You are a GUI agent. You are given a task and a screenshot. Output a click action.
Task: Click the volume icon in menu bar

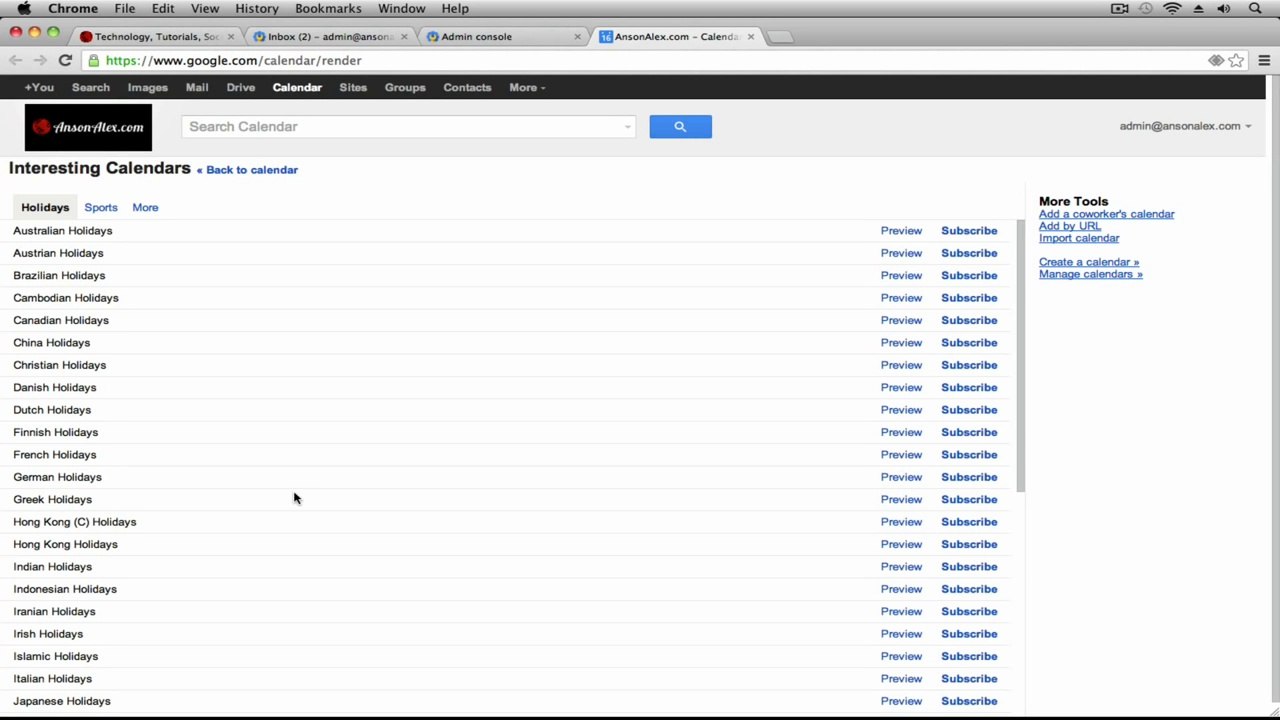coord(1223,8)
